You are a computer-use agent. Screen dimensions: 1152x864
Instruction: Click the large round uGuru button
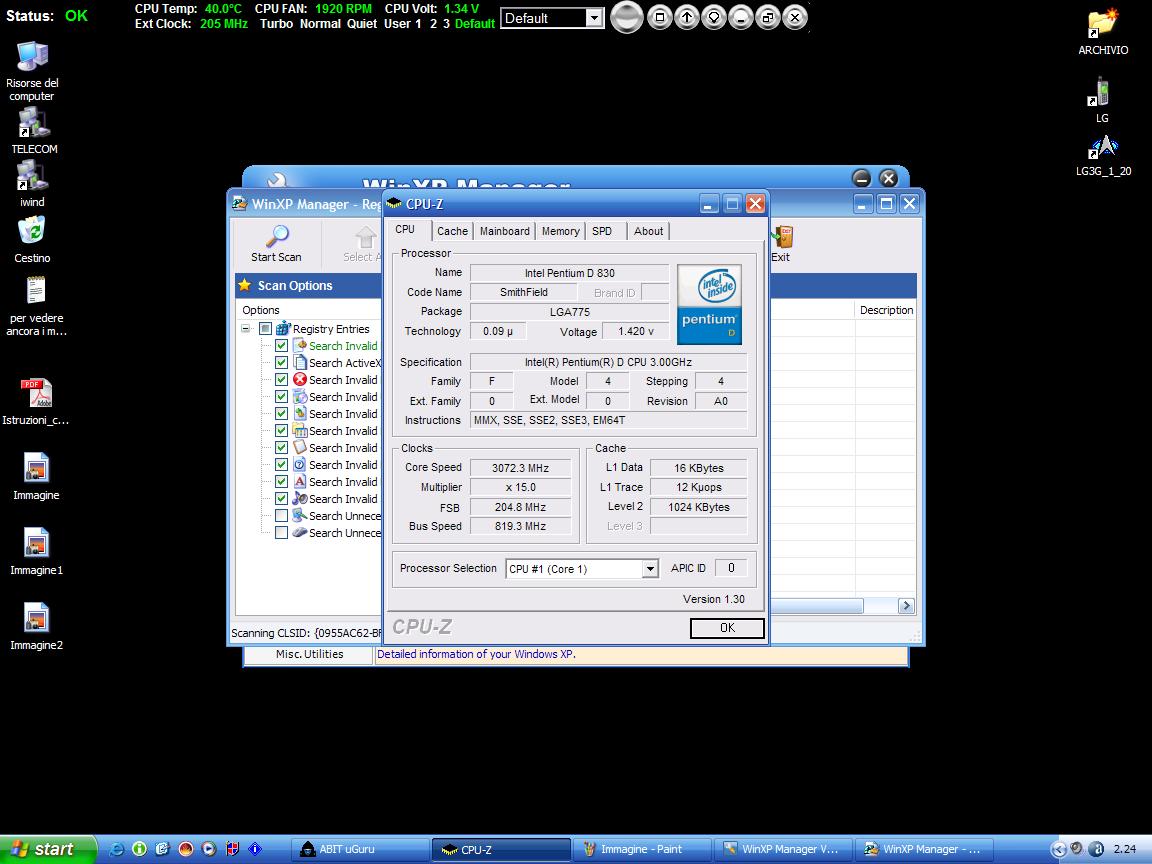627,18
